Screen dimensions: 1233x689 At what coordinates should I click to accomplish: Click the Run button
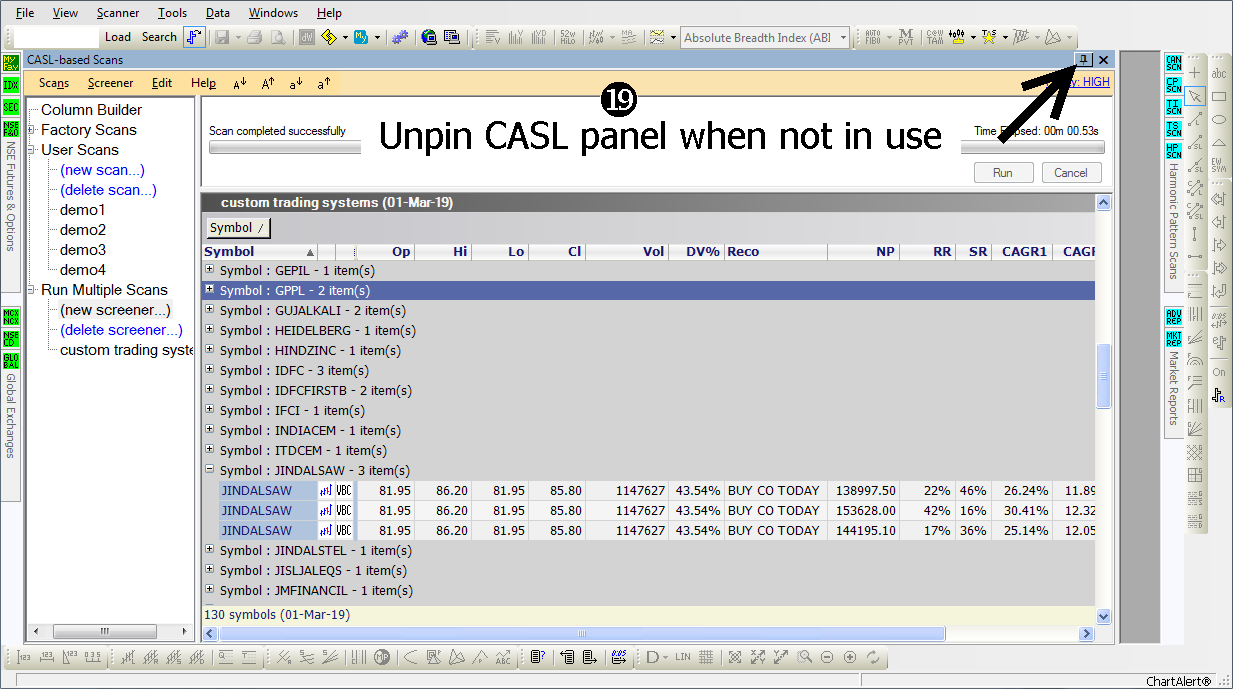point(1003,173)
